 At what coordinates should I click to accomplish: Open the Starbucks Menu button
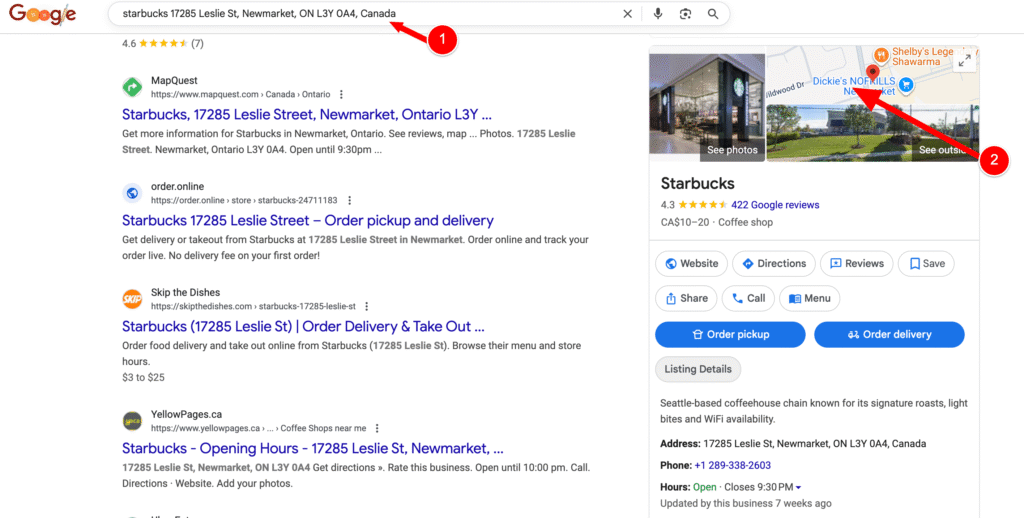click(x=809, y=299)
